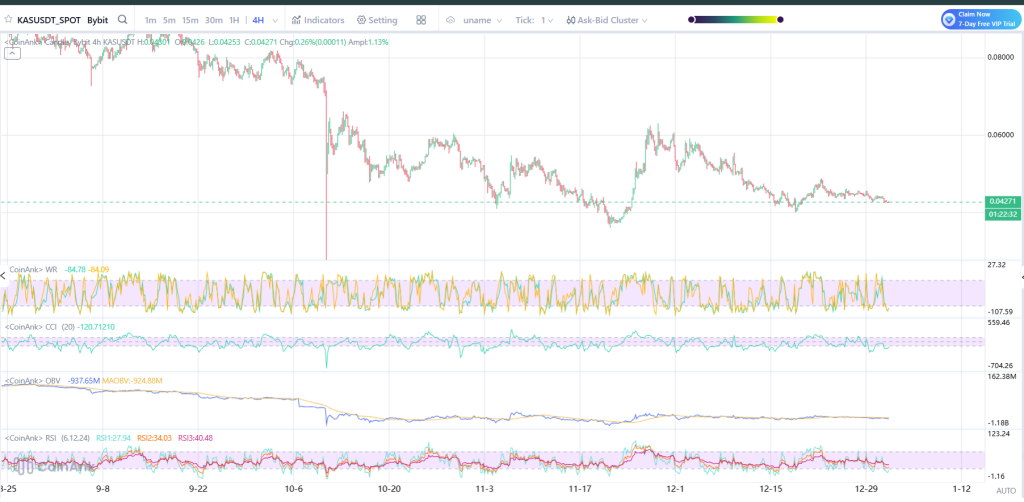The width and height of the screenshot is (1024, 502).
Task: Click the KASUSDT_SPOT symbol name
Action: click(48, 19)
